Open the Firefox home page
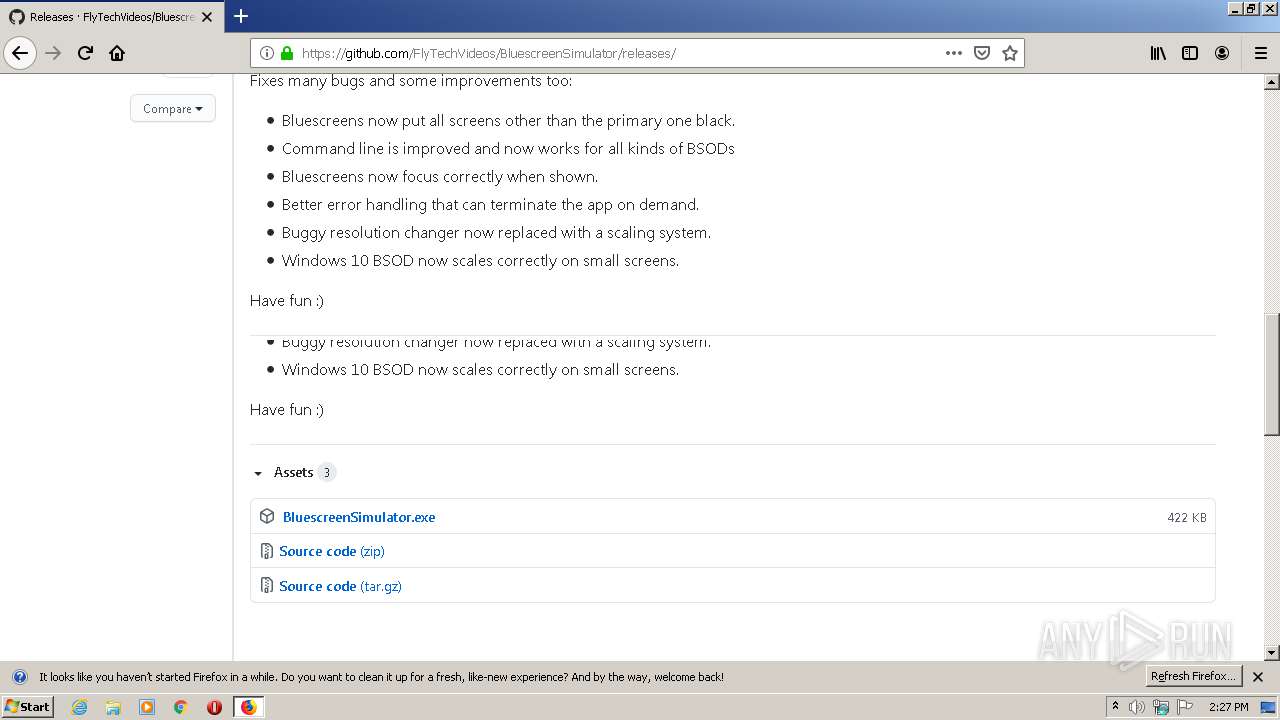Viewport: 1280px width, 720px height. (117, 53)
